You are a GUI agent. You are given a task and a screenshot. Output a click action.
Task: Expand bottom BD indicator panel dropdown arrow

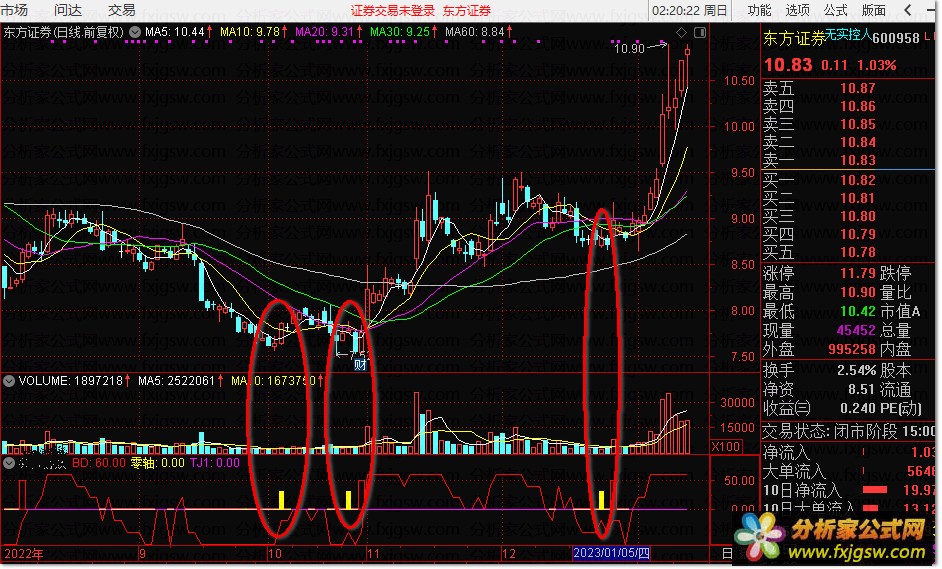tap(9, 463)
